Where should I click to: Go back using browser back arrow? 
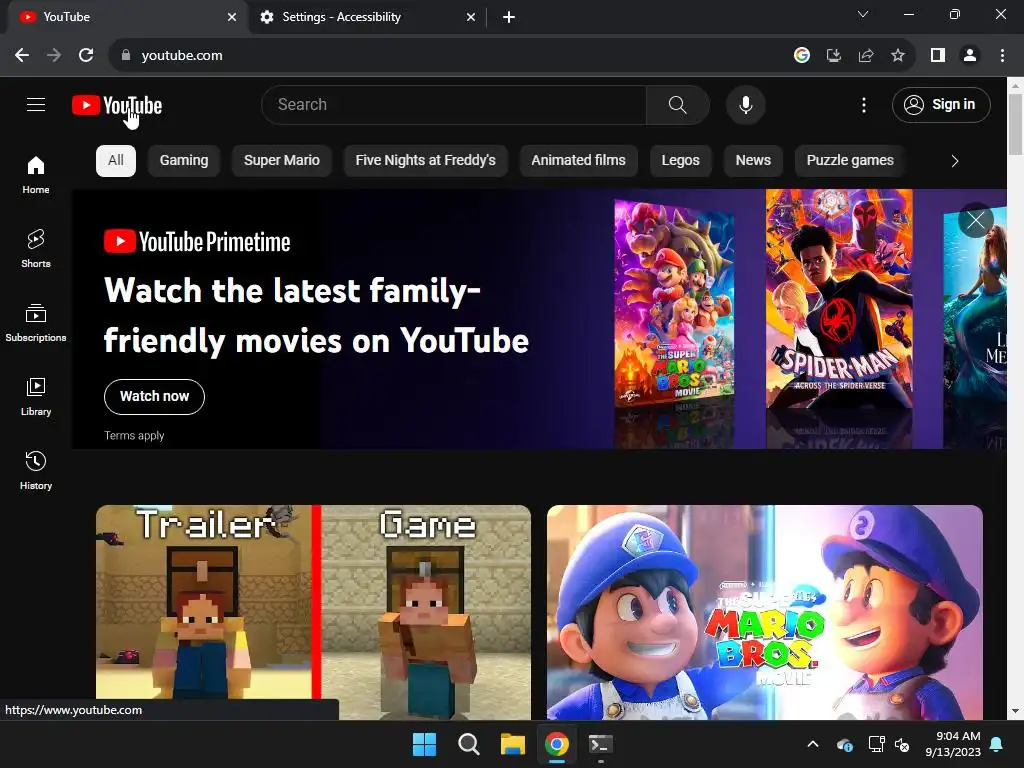pyautogui.click(x=22, y=56)
